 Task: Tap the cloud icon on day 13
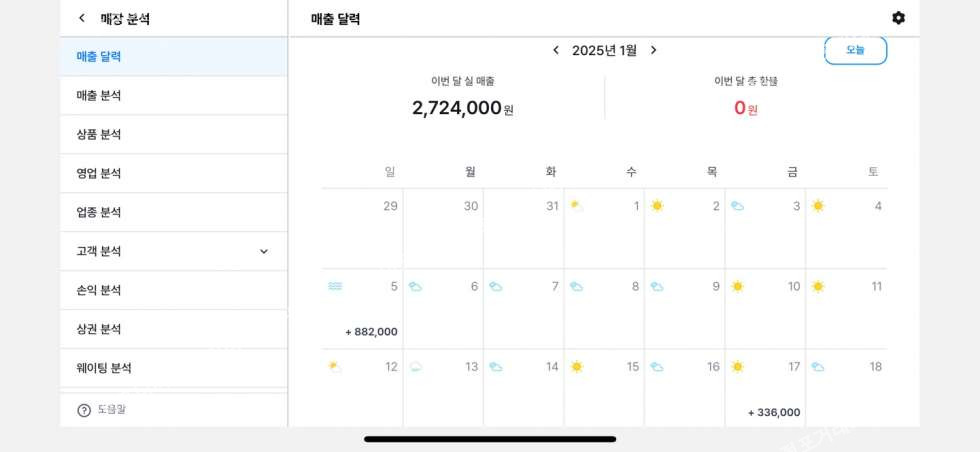pos(416,367)
